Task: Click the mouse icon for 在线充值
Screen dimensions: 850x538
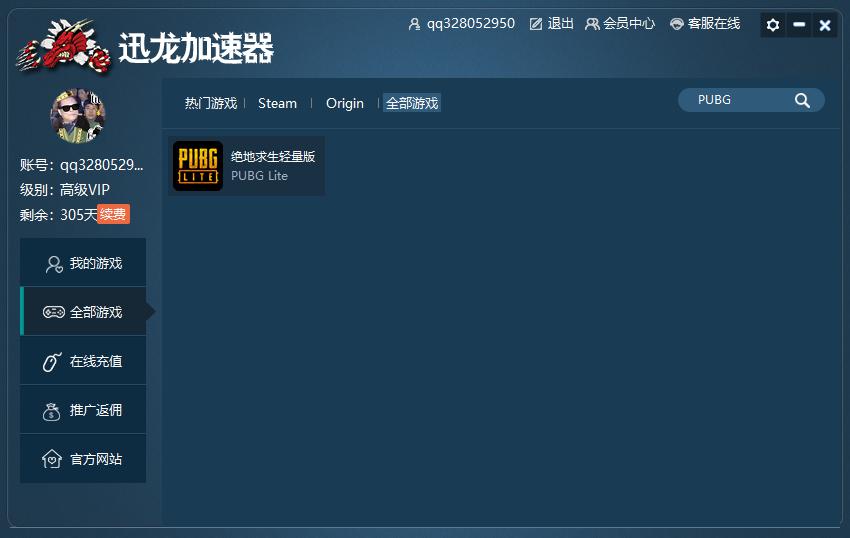Action: (52, 361)
